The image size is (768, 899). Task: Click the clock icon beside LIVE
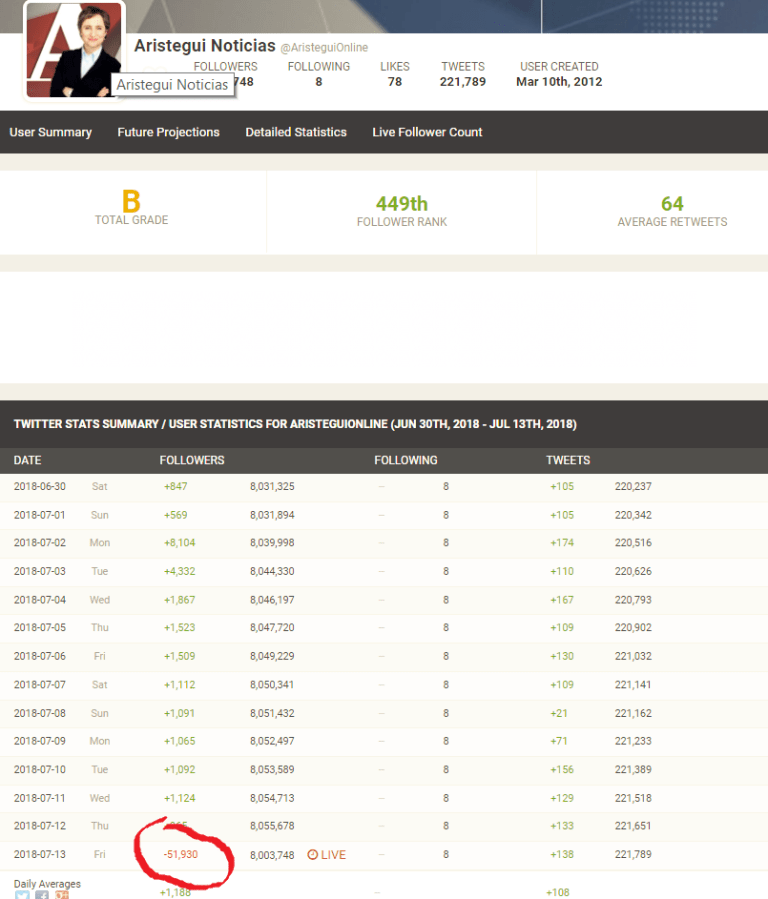[x=312, y=855]
